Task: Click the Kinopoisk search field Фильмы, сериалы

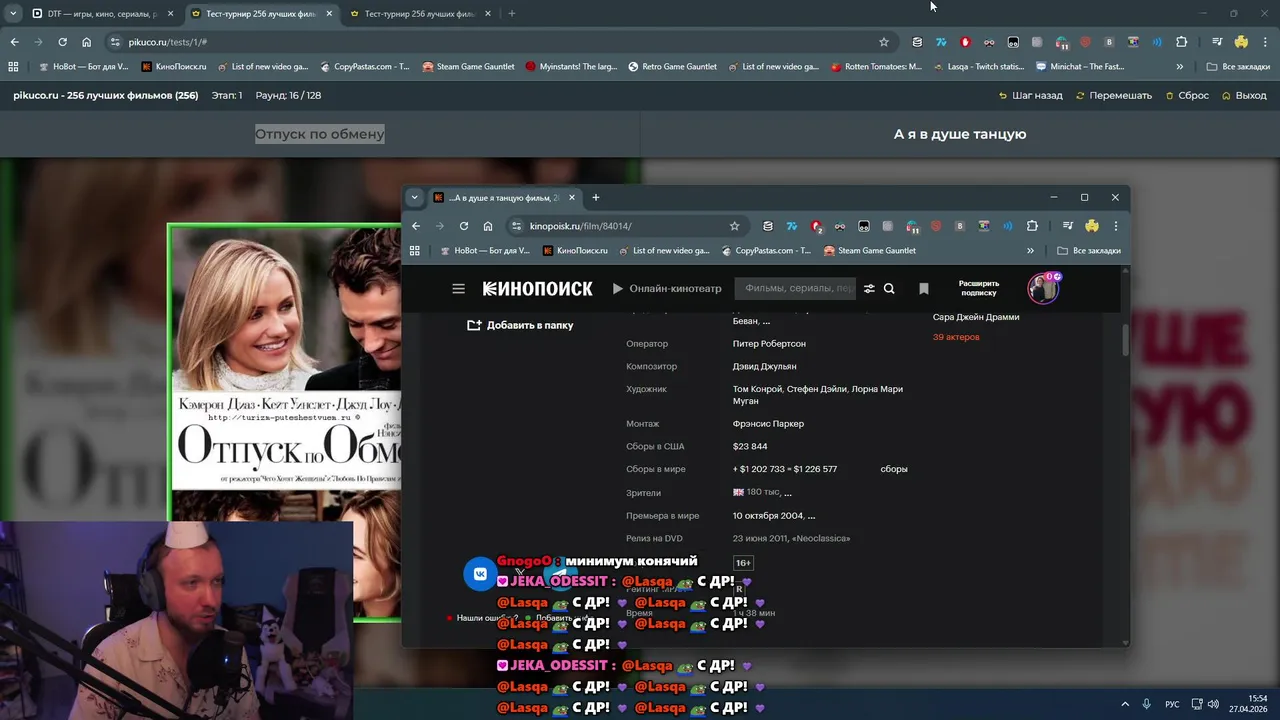Action: click(x=796, y=288)
